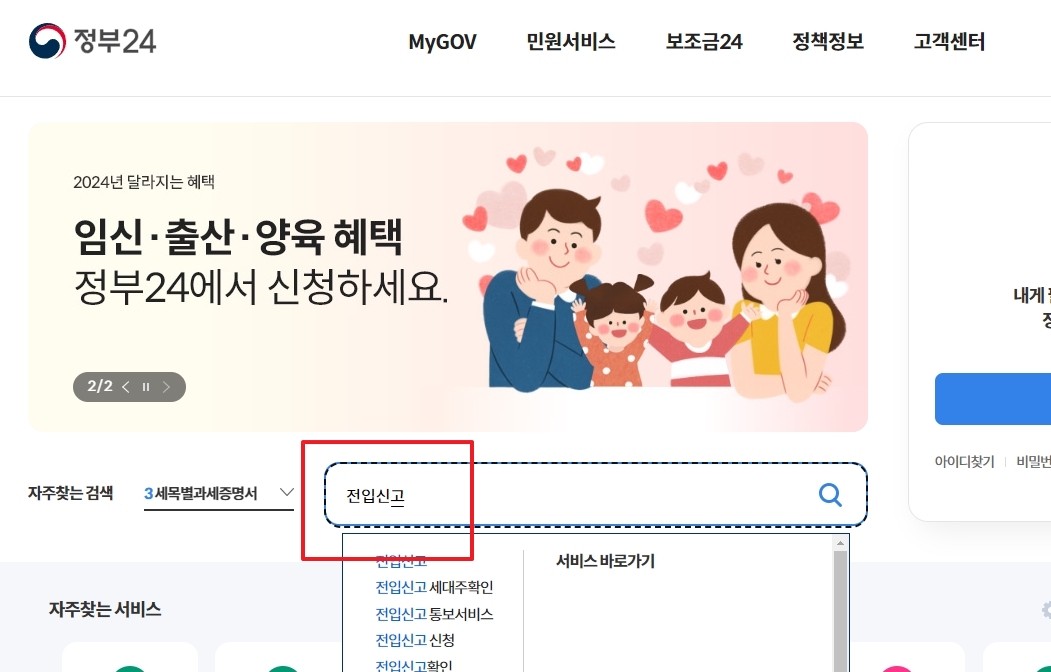
Task: Open the 정책정보 menu
Action: click(x=828, y=42)
